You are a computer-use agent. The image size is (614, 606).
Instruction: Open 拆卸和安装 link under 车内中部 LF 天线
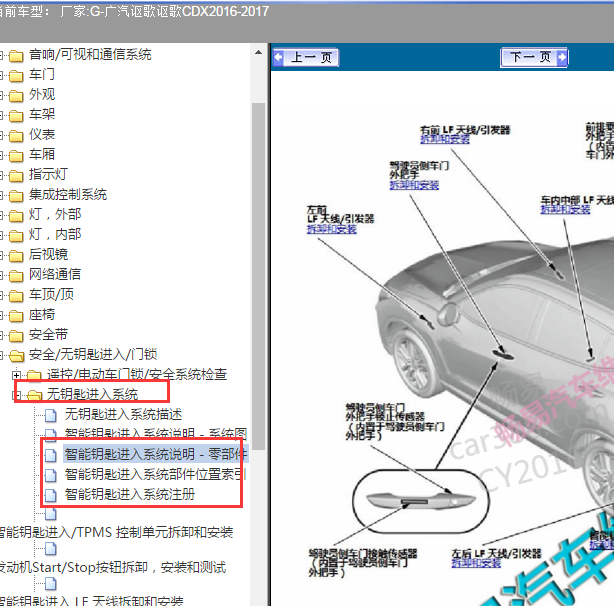pyautogui.click(x=565, y=209)
